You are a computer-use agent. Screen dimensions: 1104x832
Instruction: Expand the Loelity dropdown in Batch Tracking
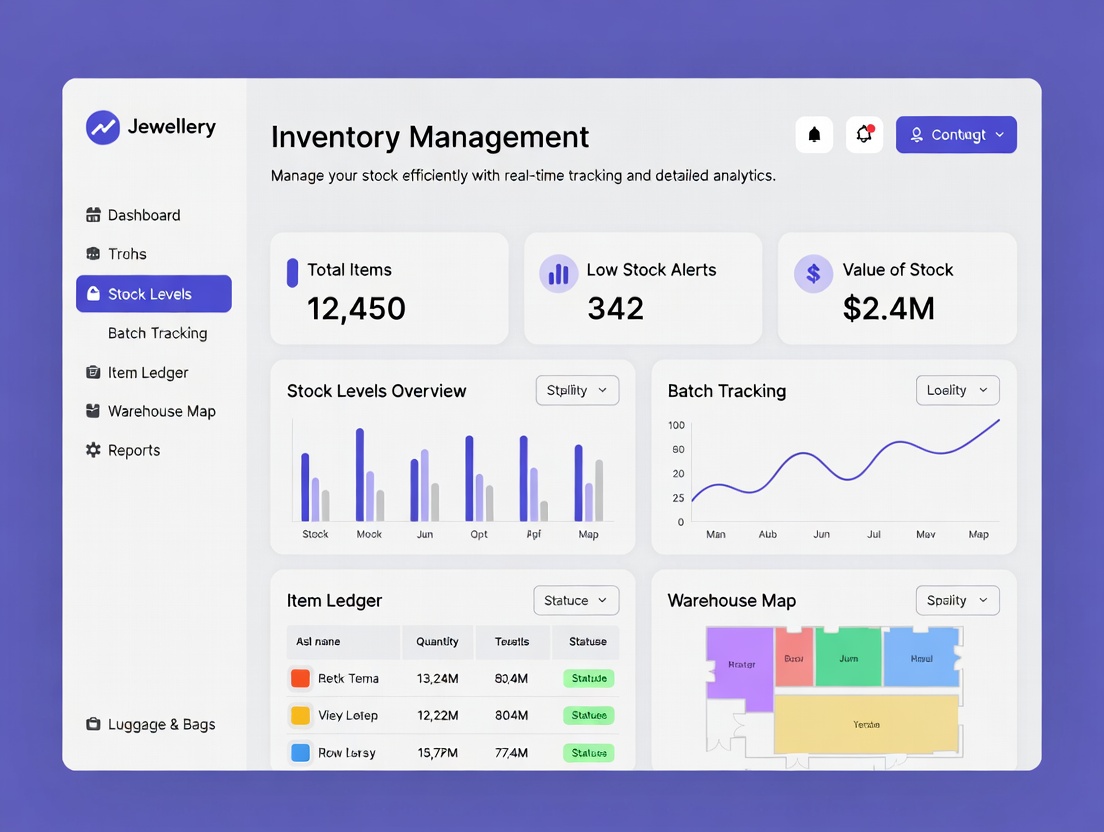(957, 390)
